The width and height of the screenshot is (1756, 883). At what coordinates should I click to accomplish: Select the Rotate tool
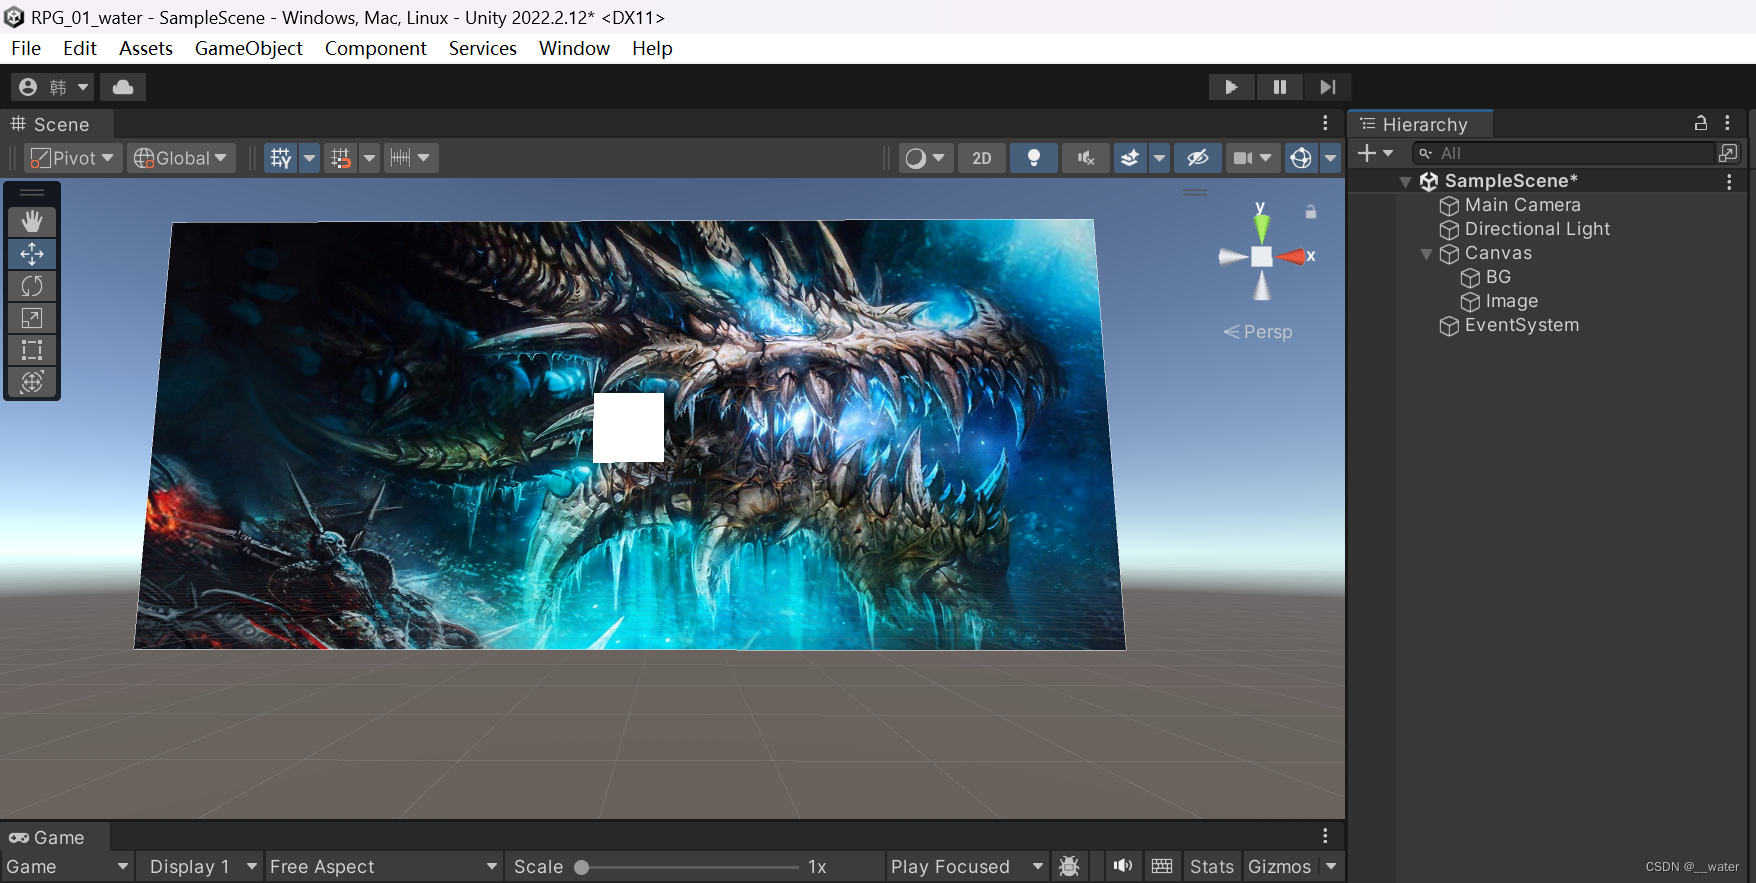32,286
